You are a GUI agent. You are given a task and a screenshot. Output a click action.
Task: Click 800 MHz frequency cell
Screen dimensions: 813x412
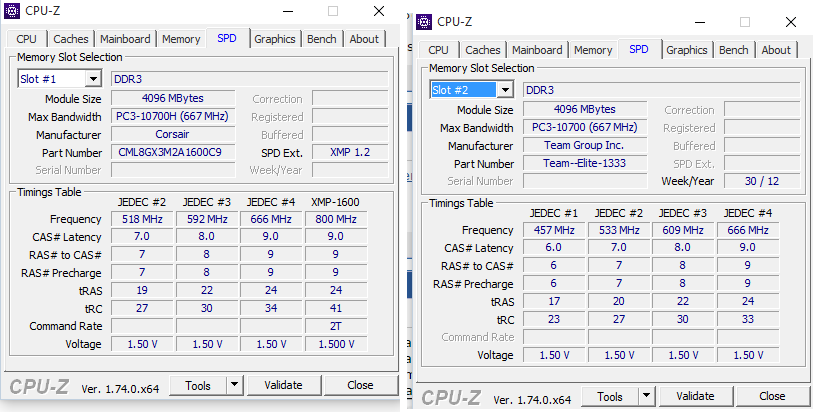click(x=336, y=219)
